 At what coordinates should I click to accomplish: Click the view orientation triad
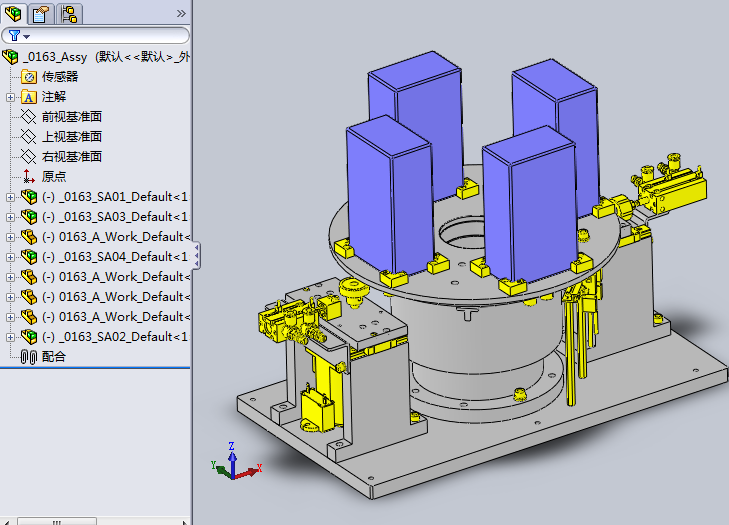point(235,461)
